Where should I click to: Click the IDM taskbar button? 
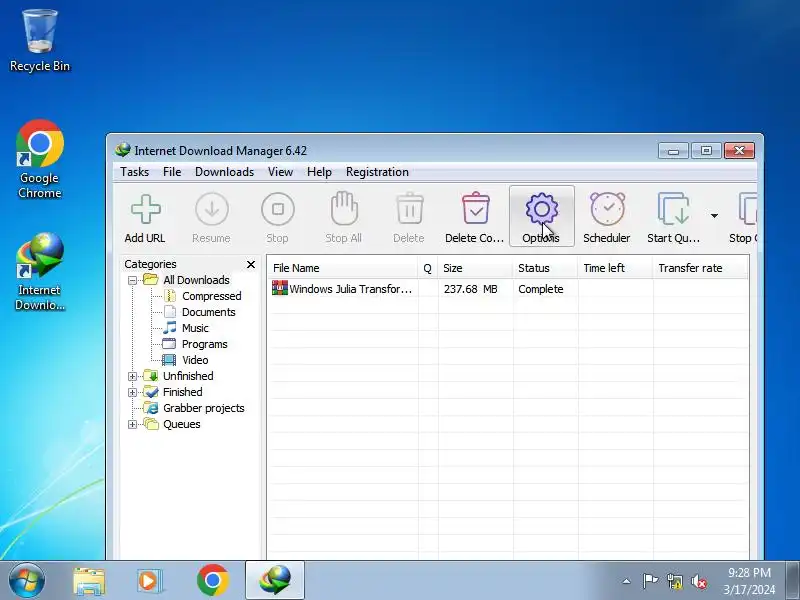[275, 580]
